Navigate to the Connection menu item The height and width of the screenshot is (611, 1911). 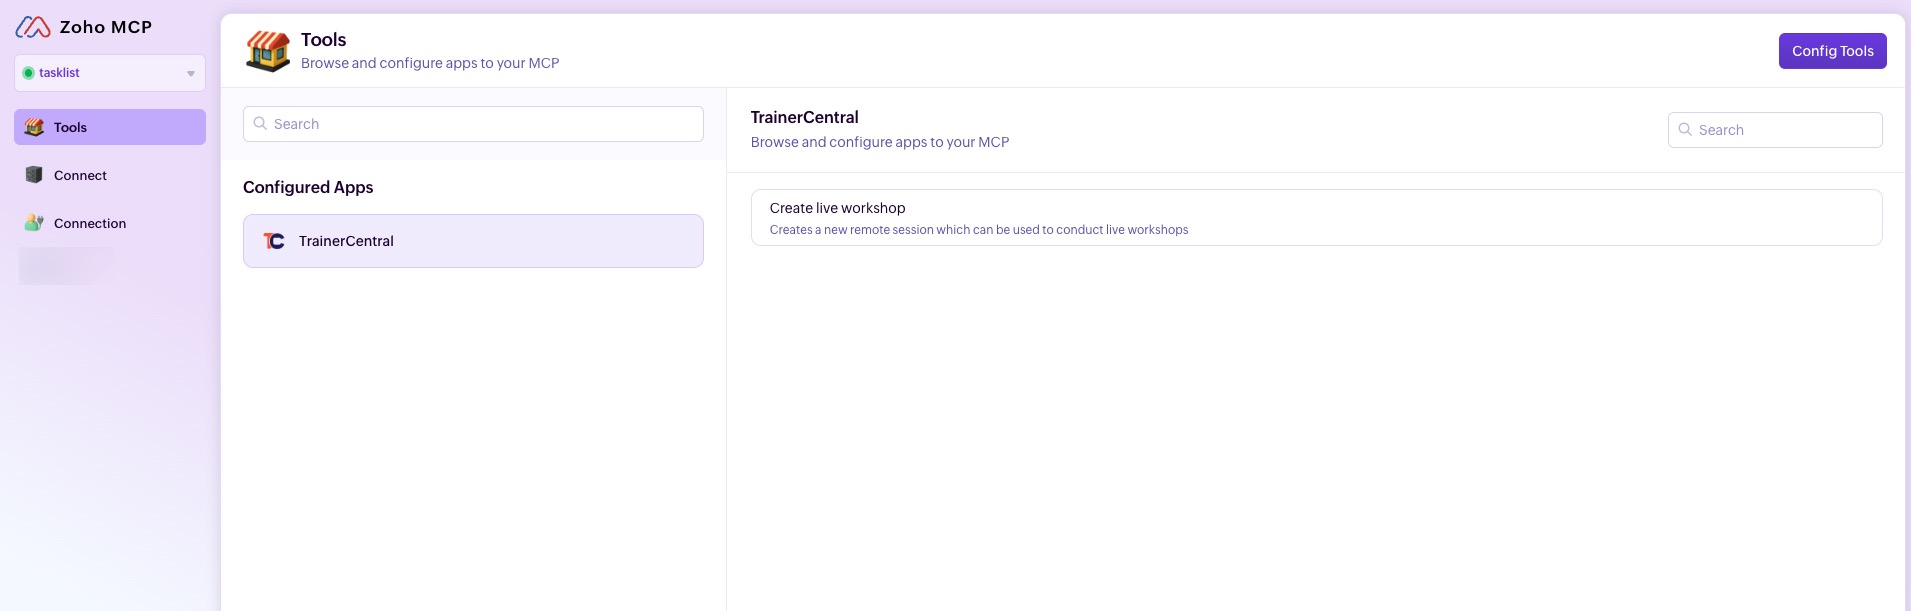[90, 223]
